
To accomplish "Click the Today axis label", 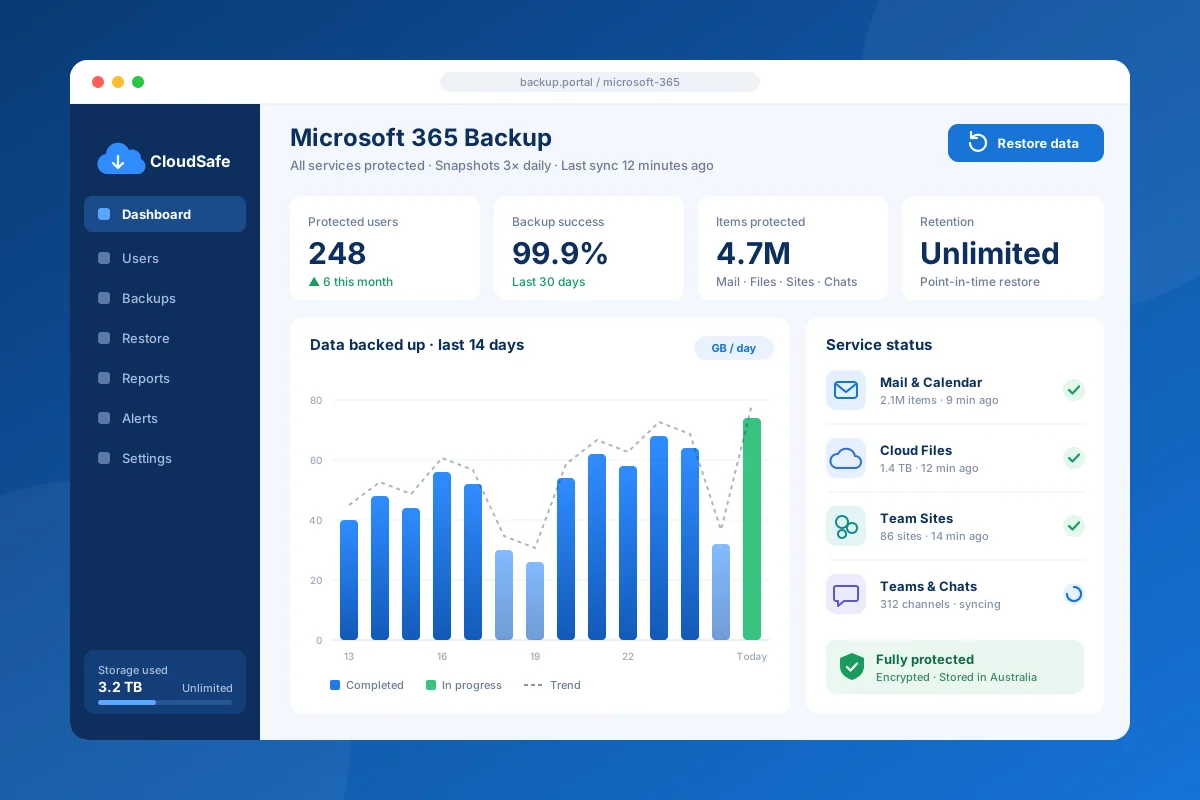I will point(752,657).
